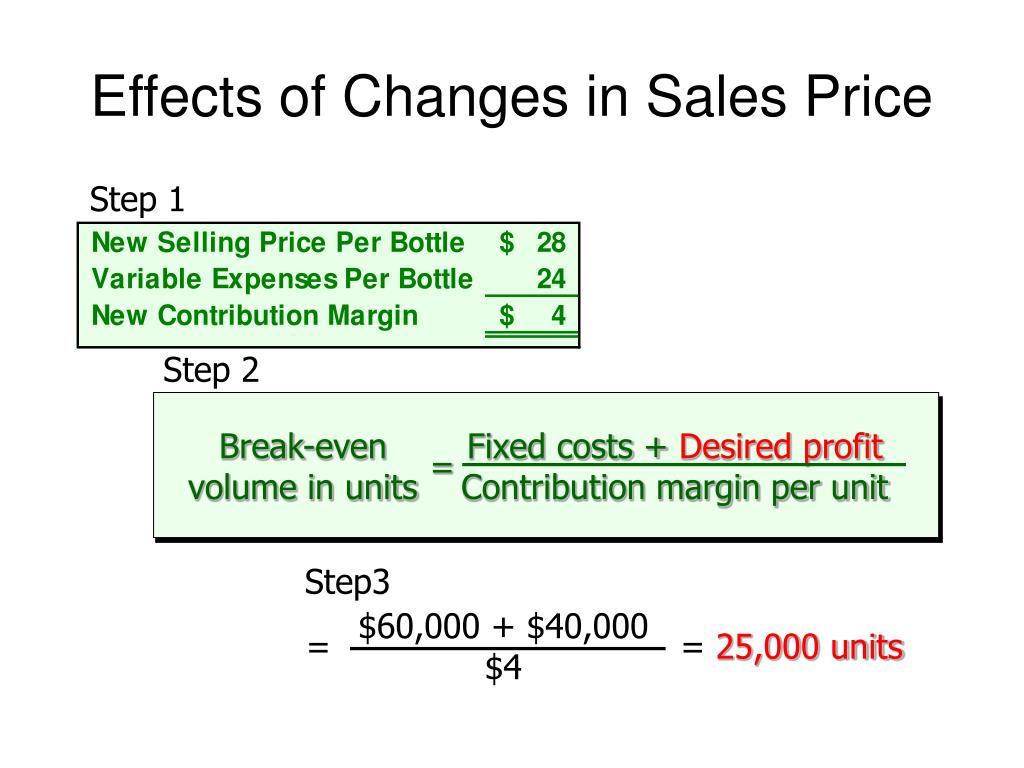
Task: Select the $40,000 desired profit amount
Action: coord(587,627)
